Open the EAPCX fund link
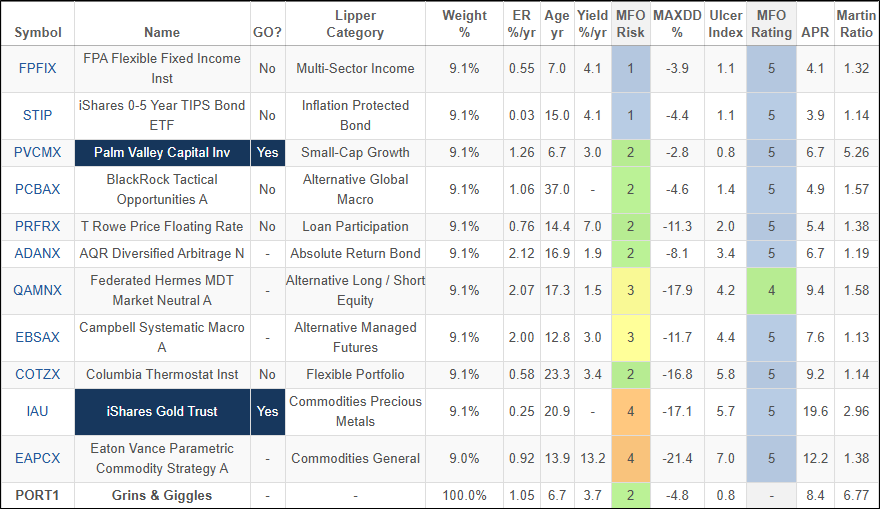 coord(38,458)
